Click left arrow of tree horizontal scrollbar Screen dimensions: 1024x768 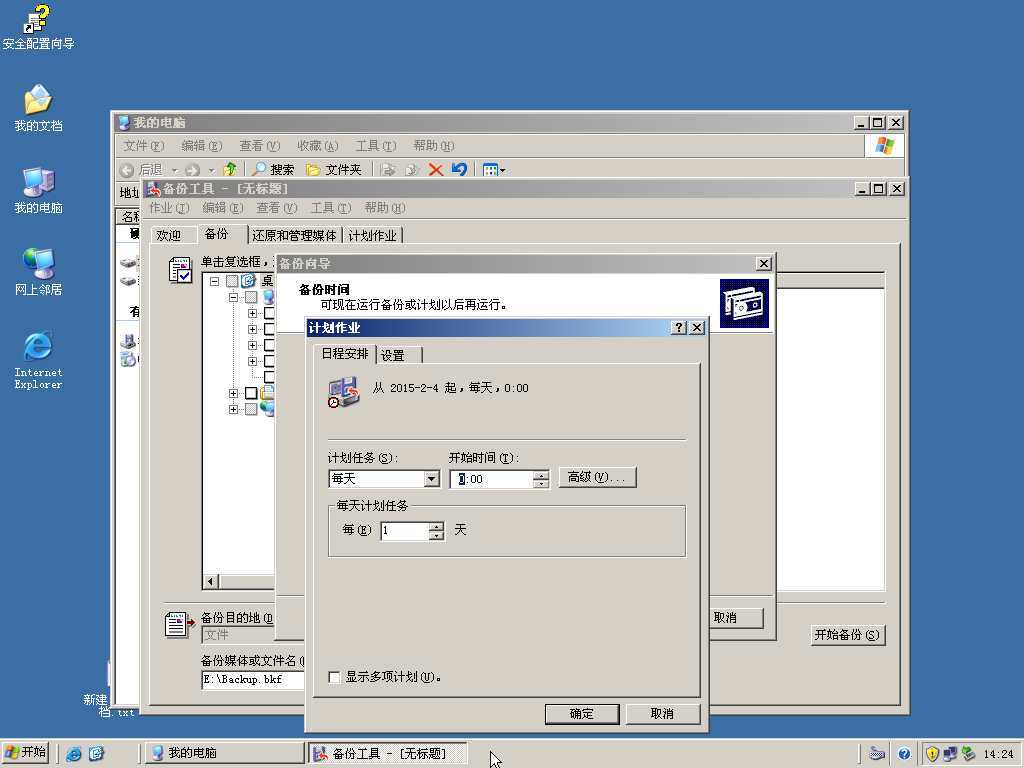[x=210, y=581]
